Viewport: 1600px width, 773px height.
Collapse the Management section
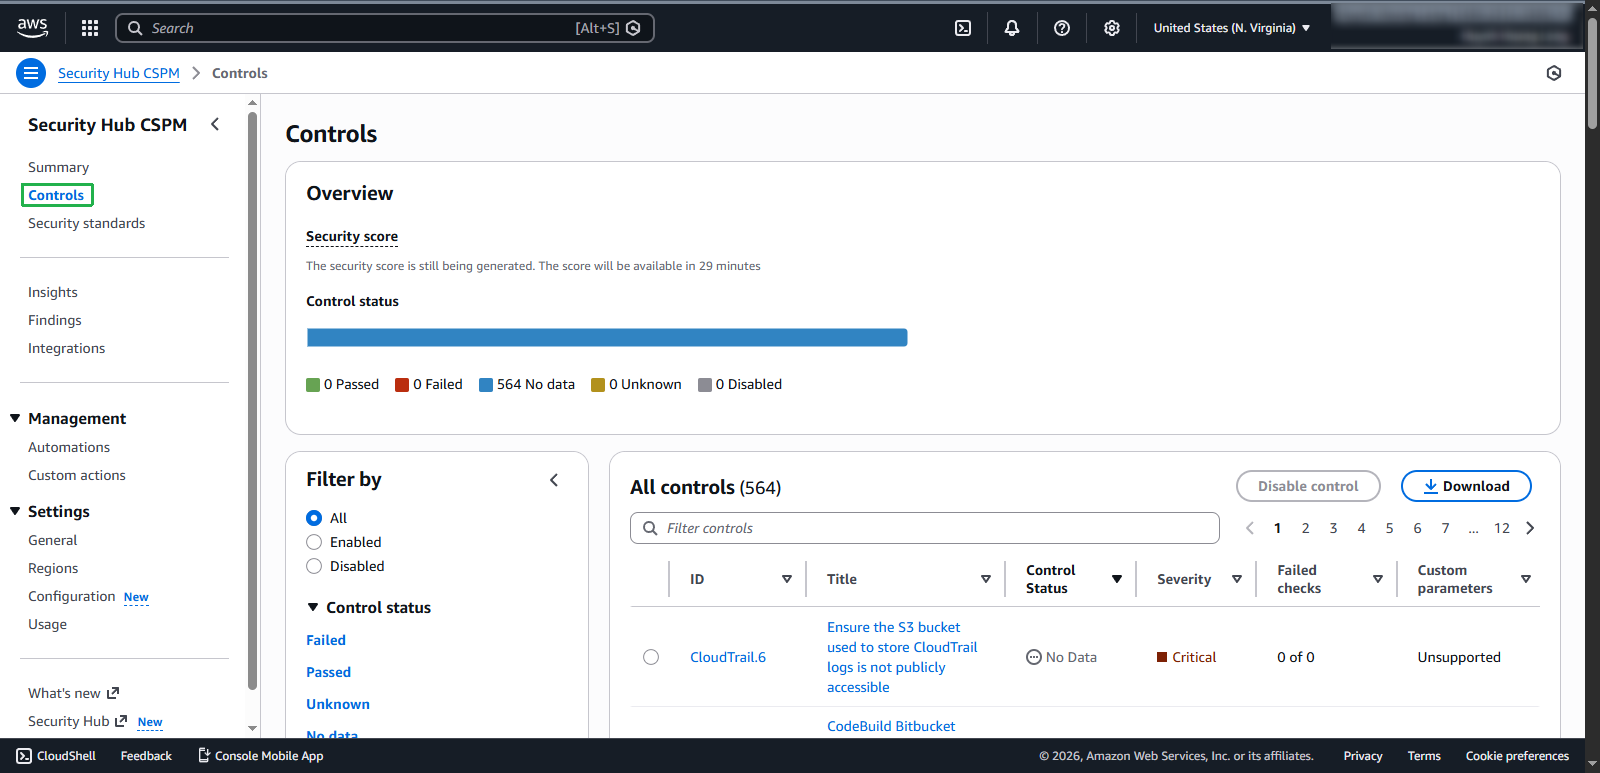click(x=15, y=418)
